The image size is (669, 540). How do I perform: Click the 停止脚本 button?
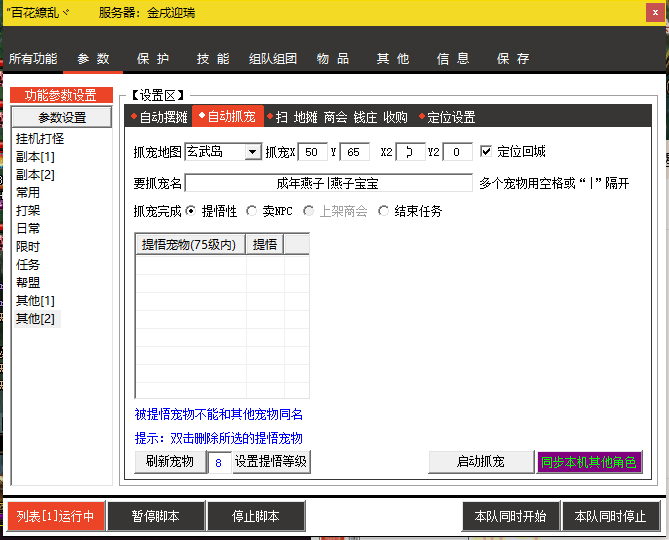pyautogui.click(x=256, y=516)
